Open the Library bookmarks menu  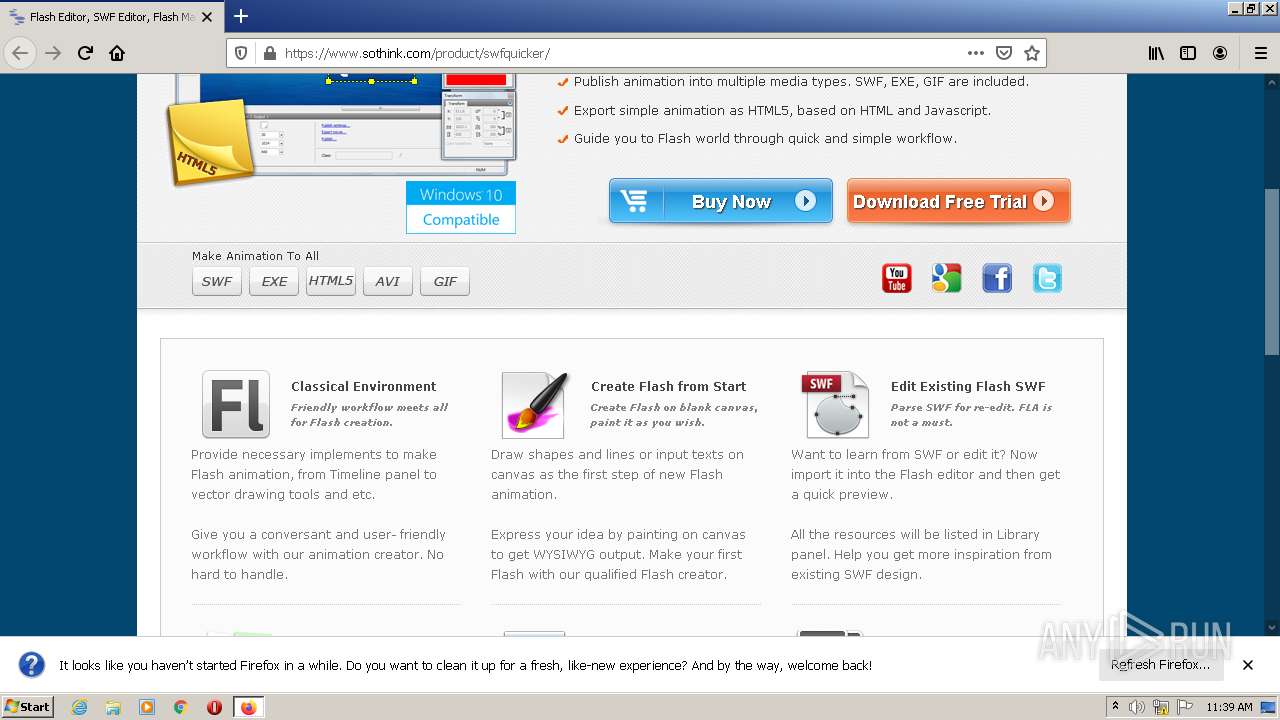(x=1156, y=53)
